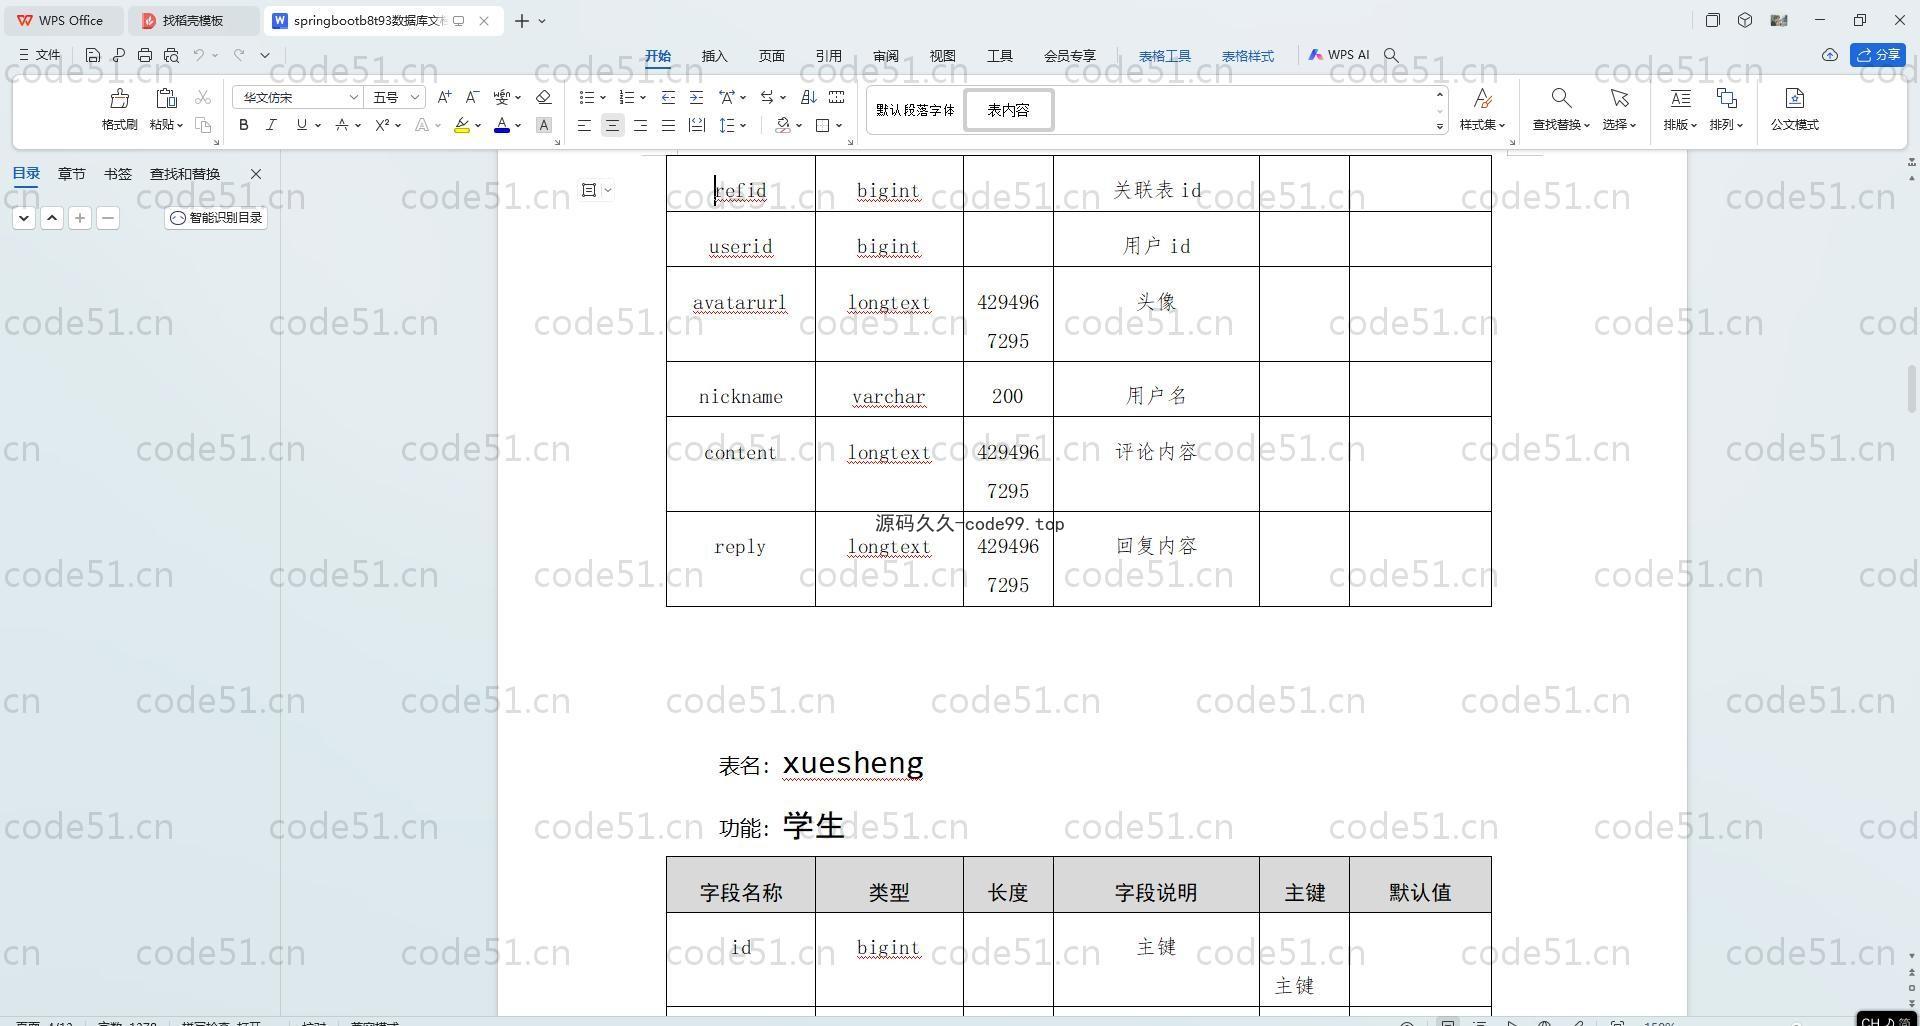Click the 智能识别目录 button
The width and height of the screenshot is (1920, 1026).
point(216,218)
